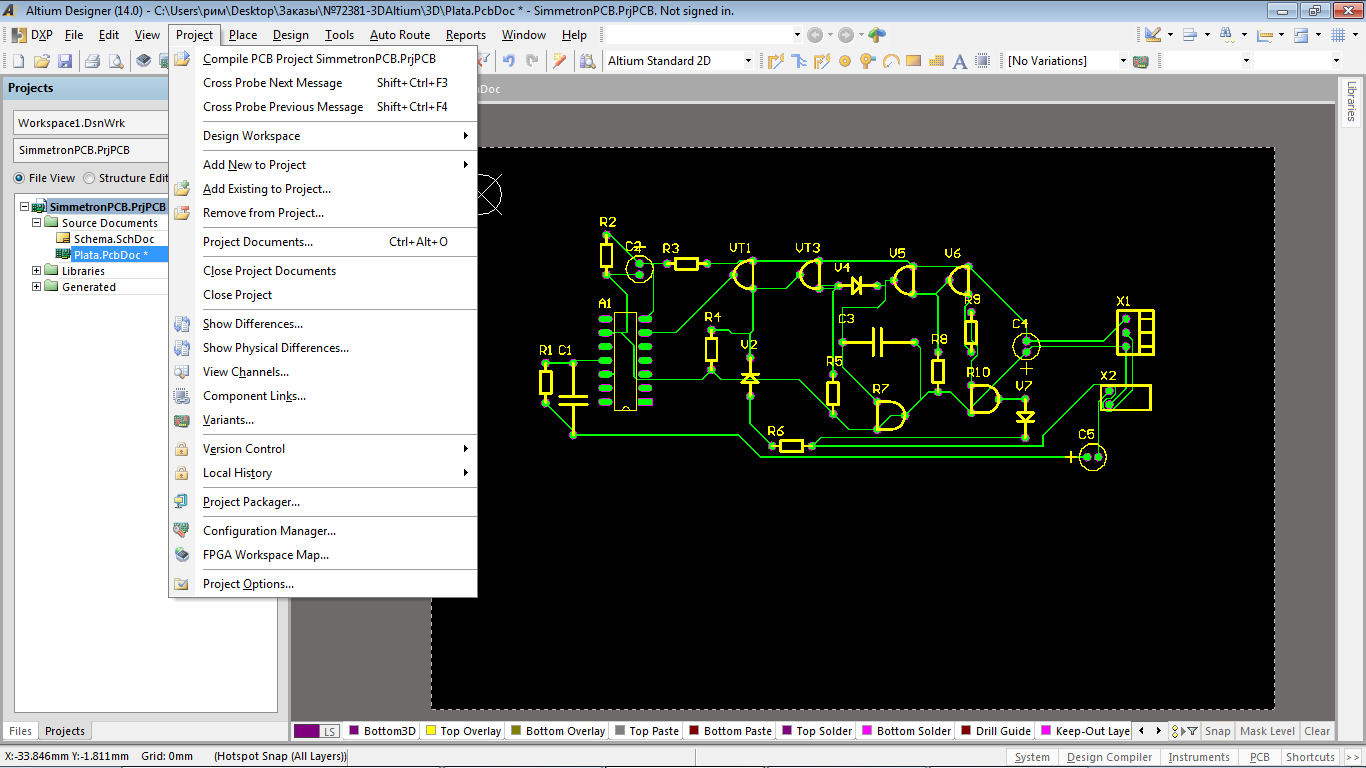Open the Component Links menu item

click(x=323, y=396)
